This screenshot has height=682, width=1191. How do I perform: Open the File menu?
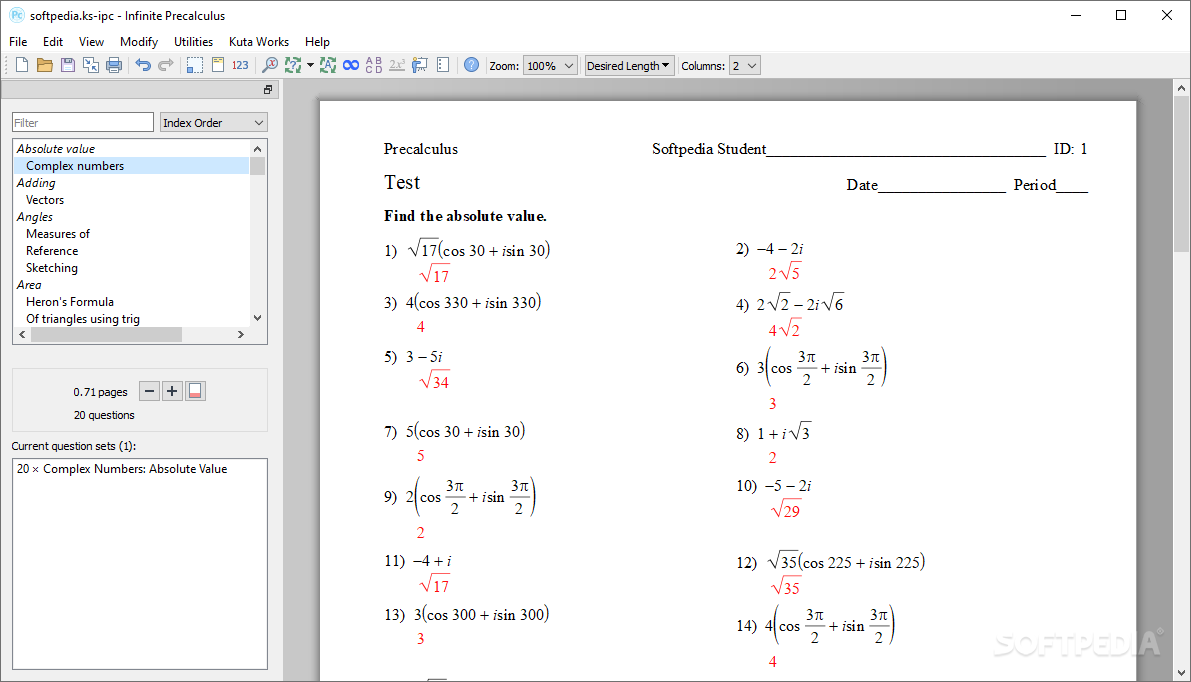point(18,42)
